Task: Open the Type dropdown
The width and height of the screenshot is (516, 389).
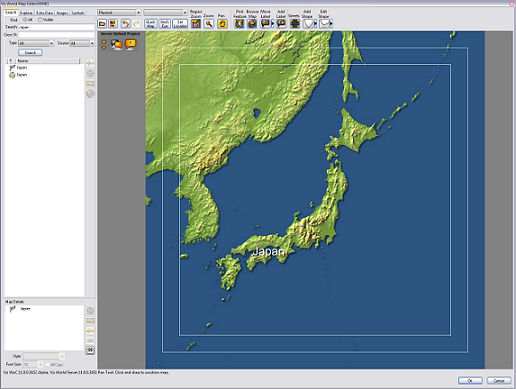Action: coord(36,43)
